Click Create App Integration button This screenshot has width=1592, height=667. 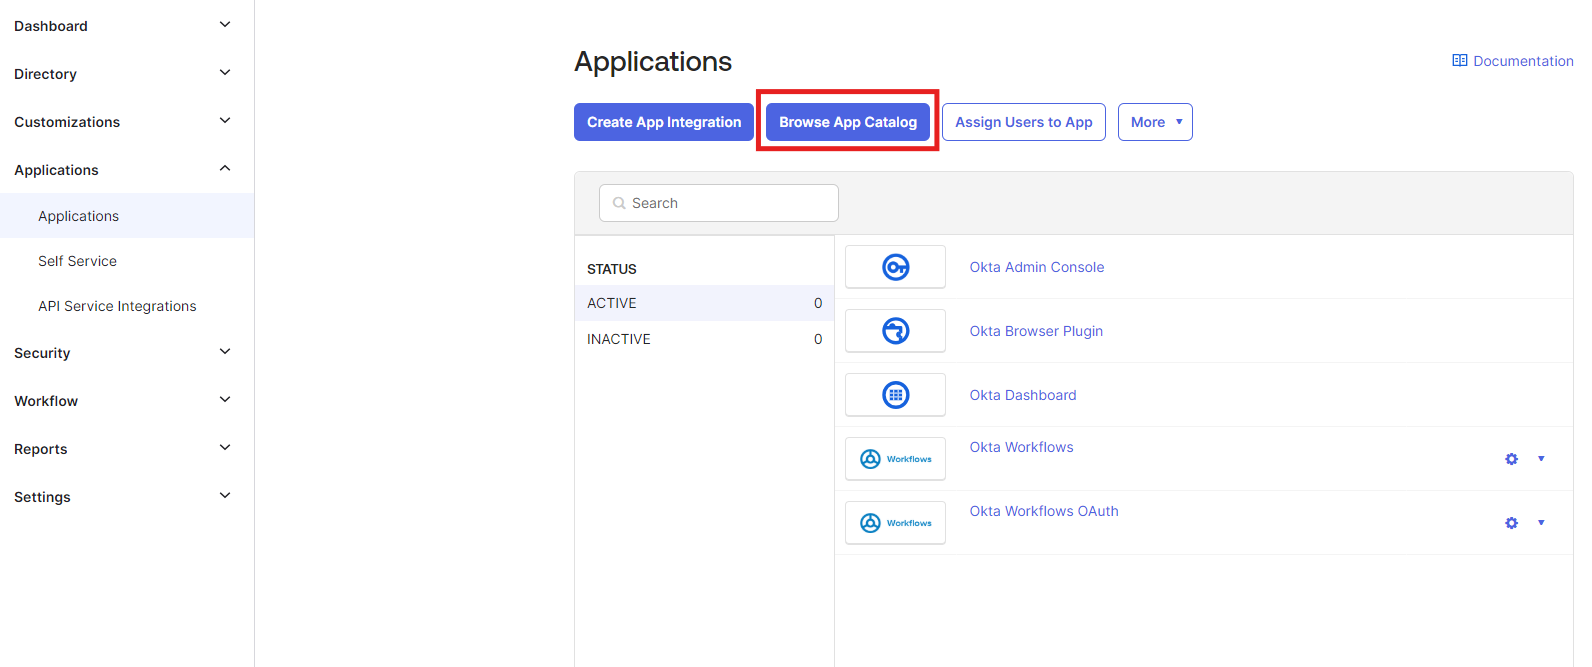point(664,122)
